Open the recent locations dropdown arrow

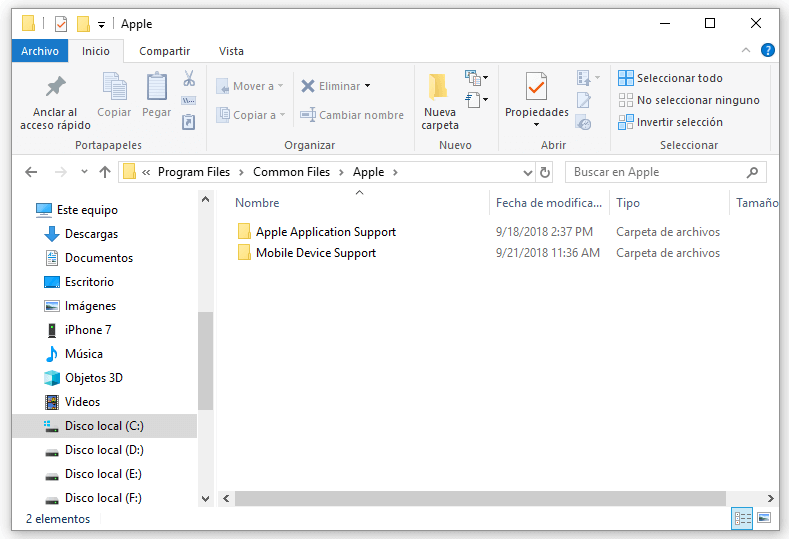[84, 172]
